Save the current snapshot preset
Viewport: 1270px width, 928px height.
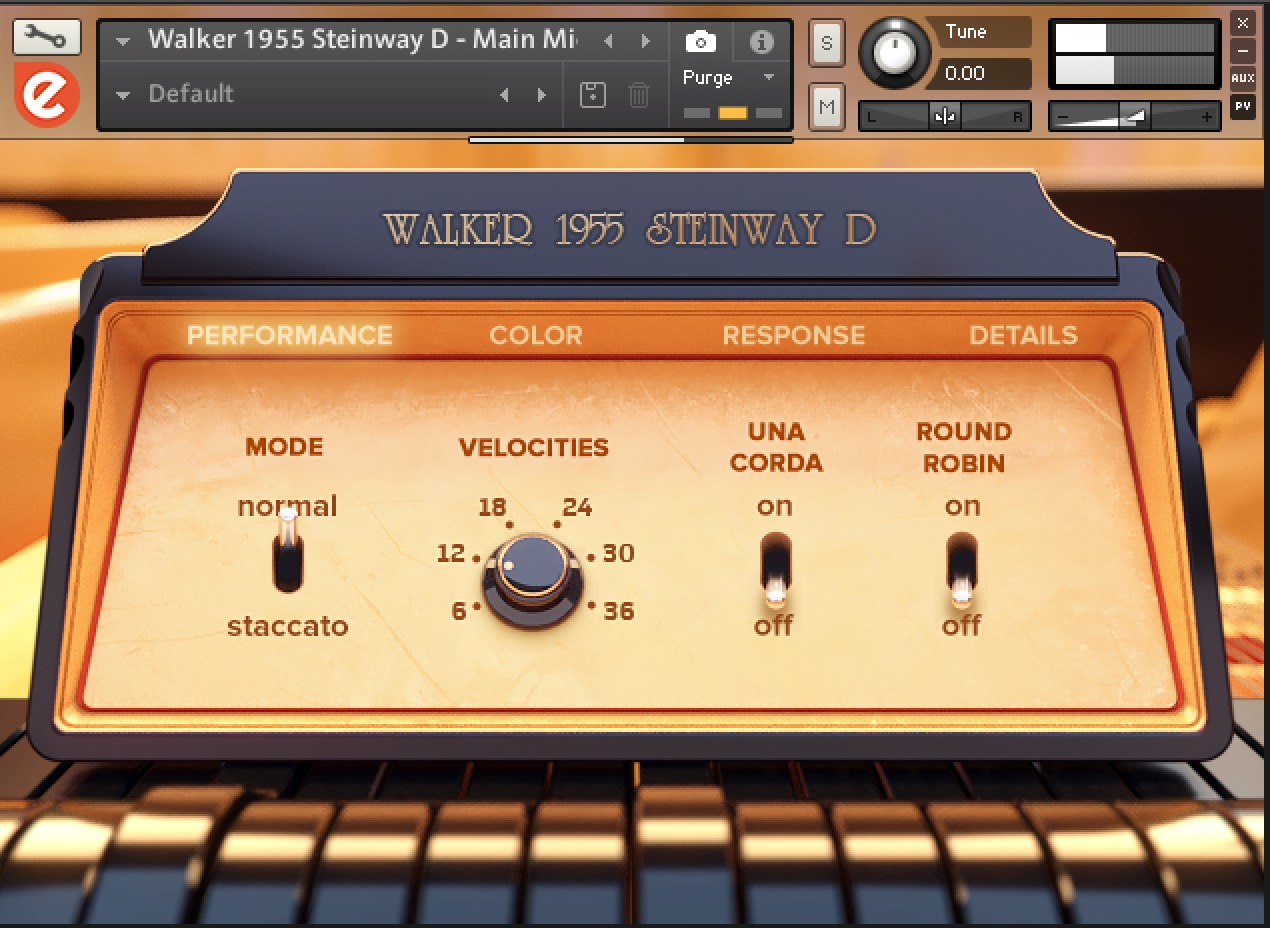click(x=593, y=95)
